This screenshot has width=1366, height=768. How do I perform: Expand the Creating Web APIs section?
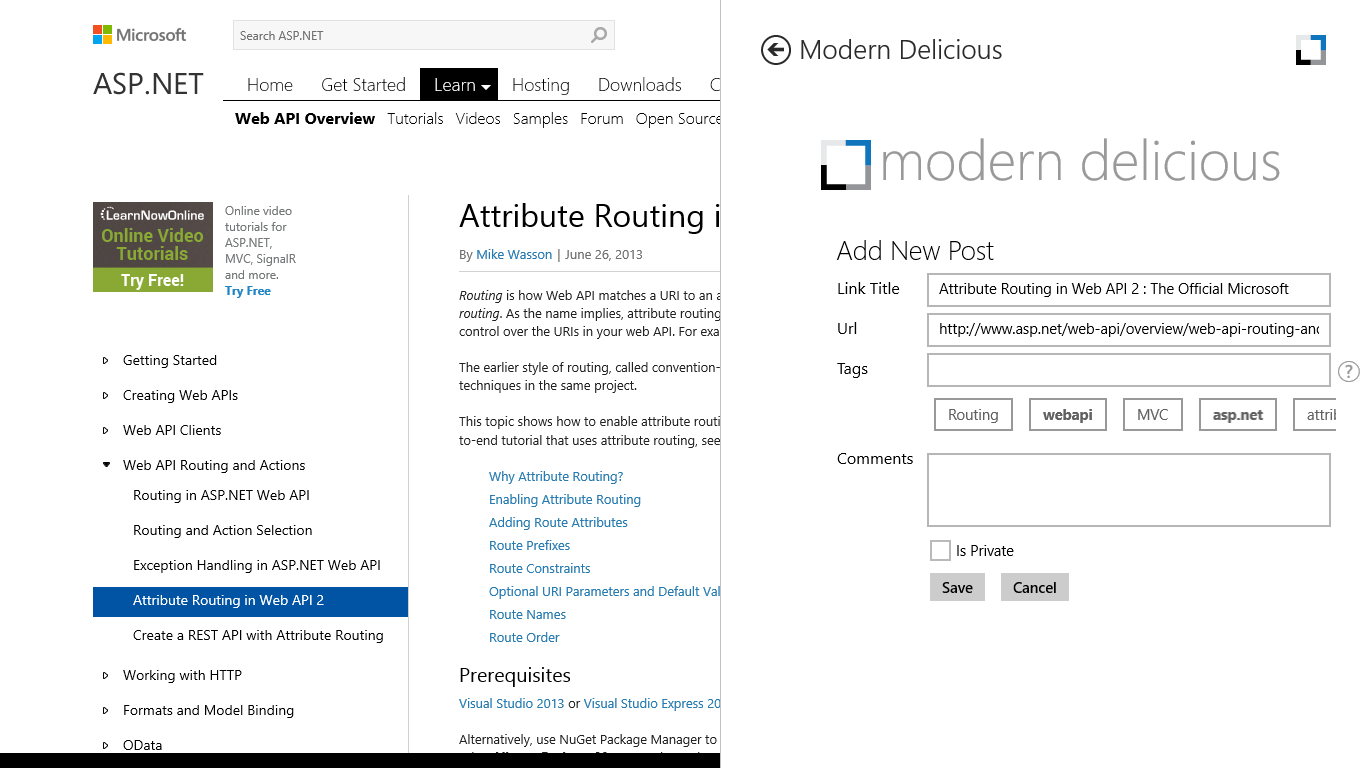106,395
